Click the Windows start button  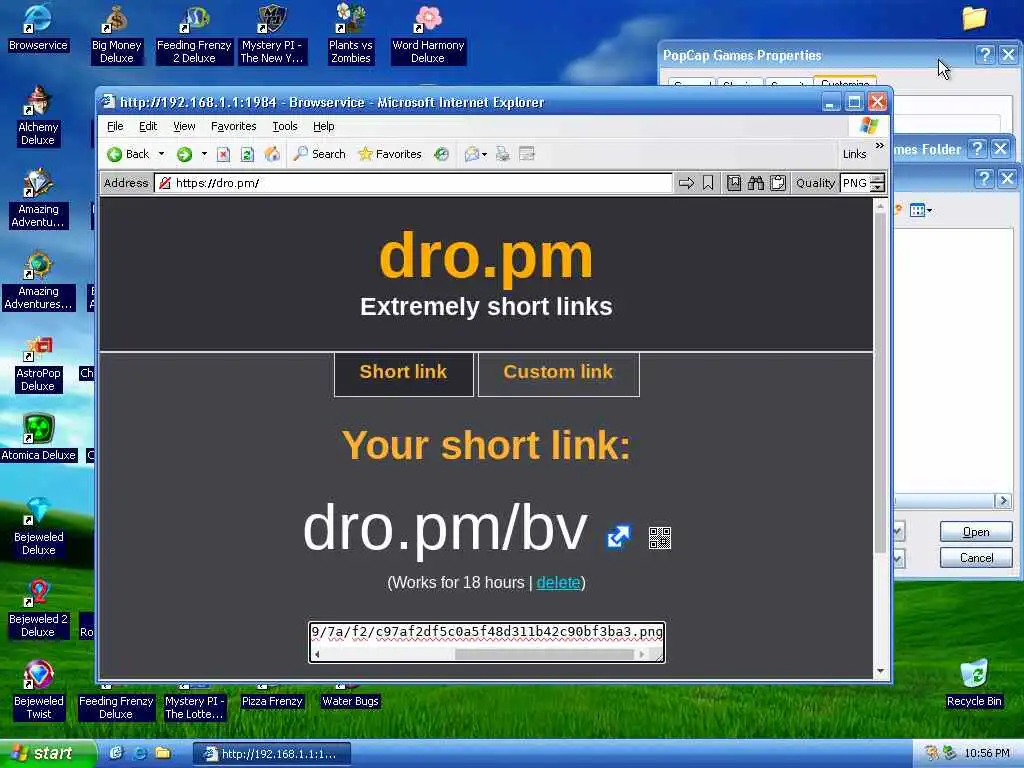coord(46,754)
